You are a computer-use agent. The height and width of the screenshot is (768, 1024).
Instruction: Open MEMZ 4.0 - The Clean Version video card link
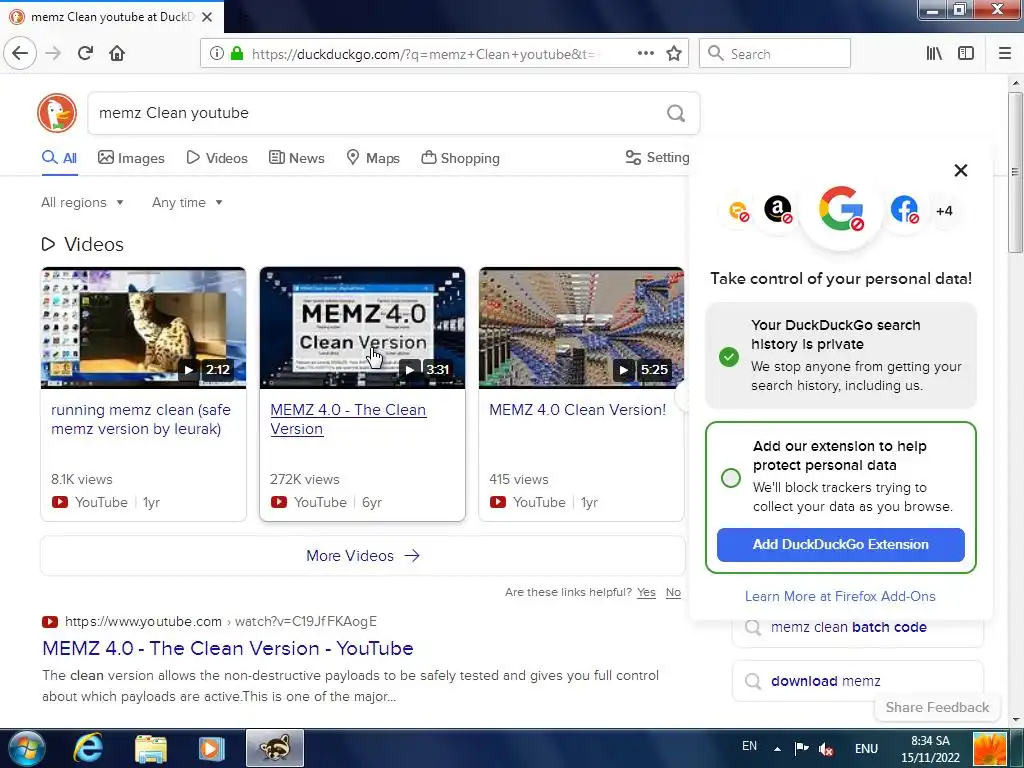348,419
